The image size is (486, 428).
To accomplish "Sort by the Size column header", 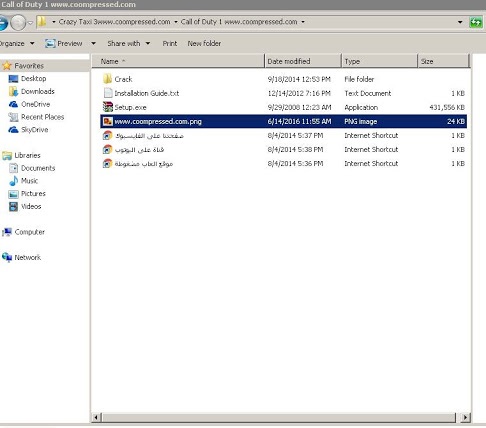I will 443,61.
